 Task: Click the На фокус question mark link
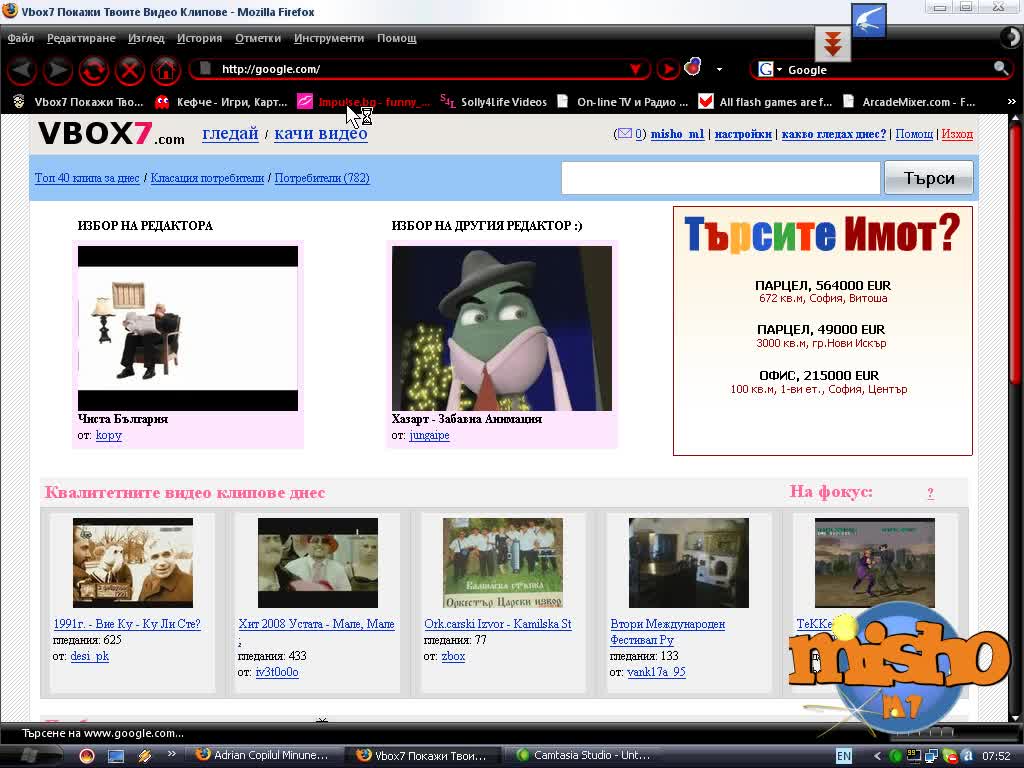931,493
